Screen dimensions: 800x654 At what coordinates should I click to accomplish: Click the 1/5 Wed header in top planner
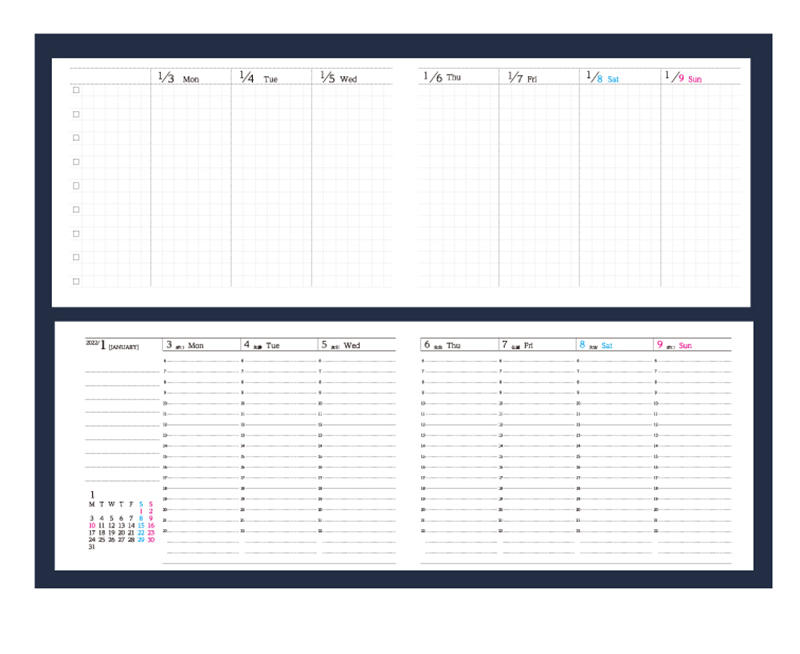pyautogui.click(x=338, y=77)
